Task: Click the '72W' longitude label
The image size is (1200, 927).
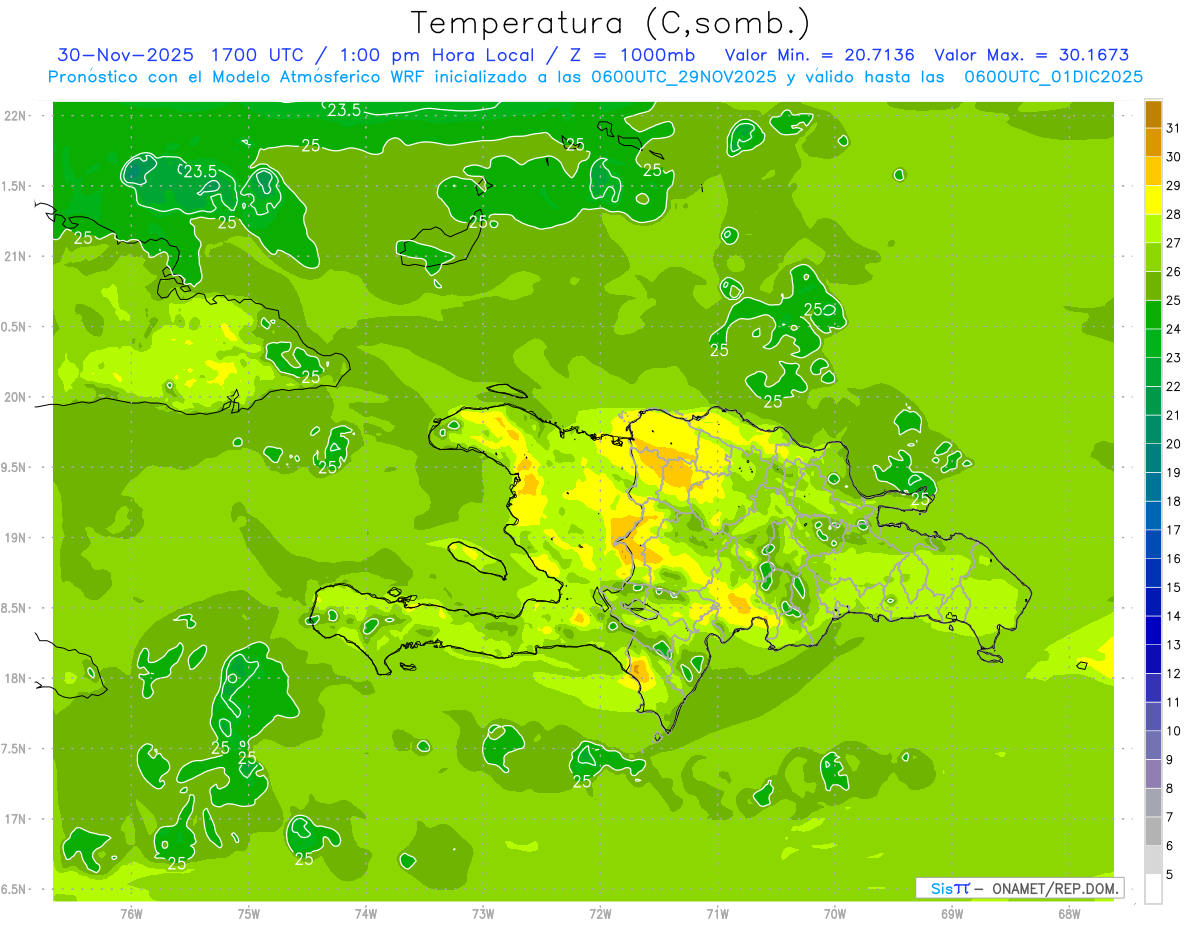Action: pos(600,913)
